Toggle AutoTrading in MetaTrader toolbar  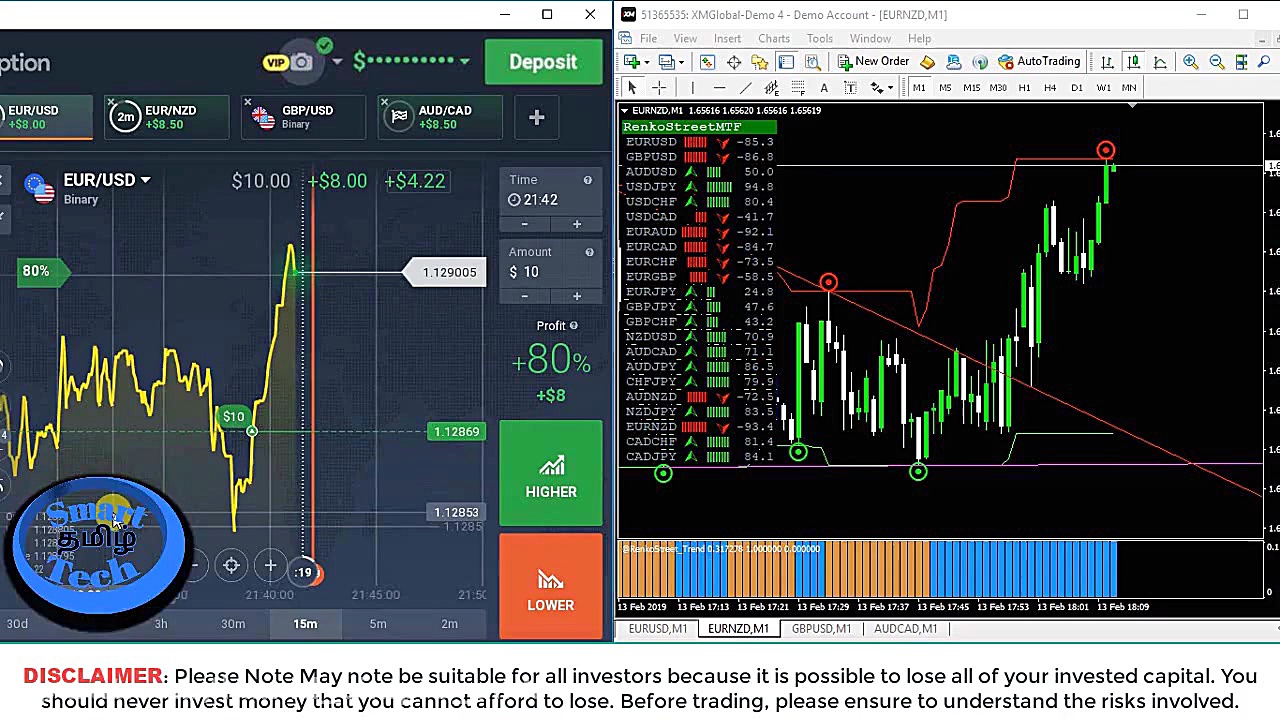point(1039,62)
